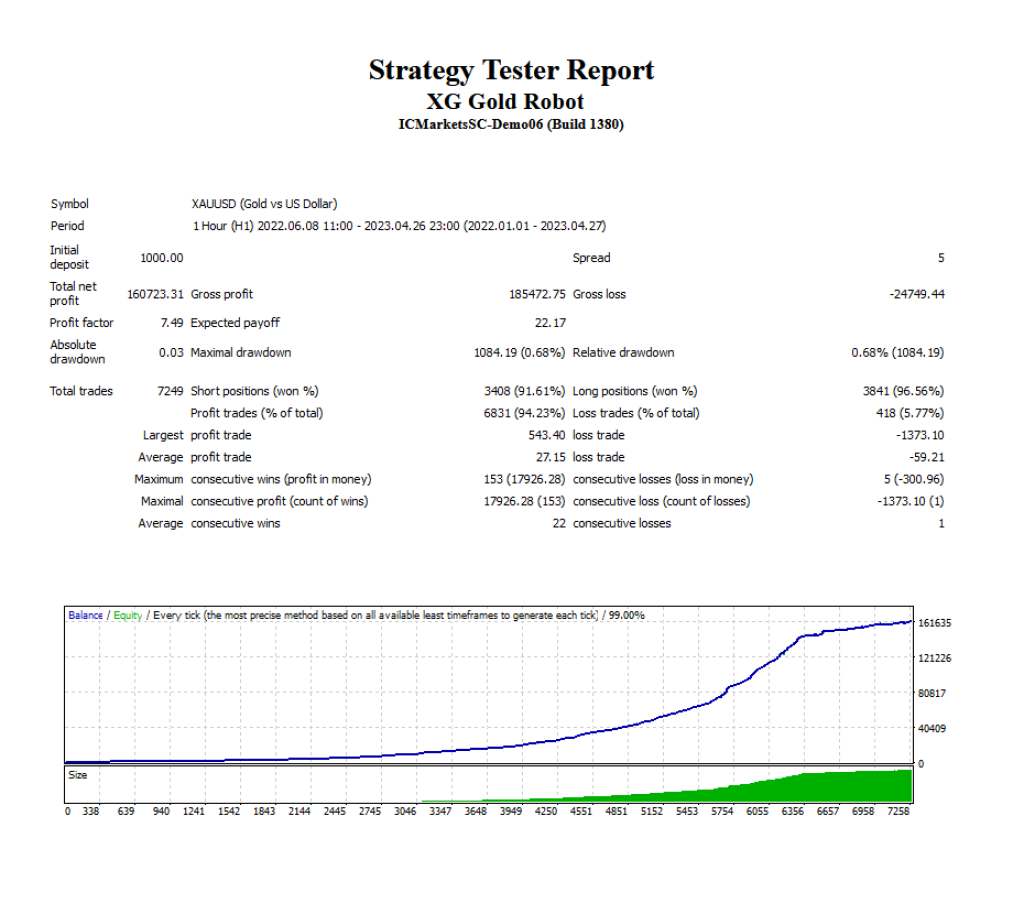1024x914 pixels.
Task: Click the Strategy Tester Report heading
Action: click(x=511, y=70)
